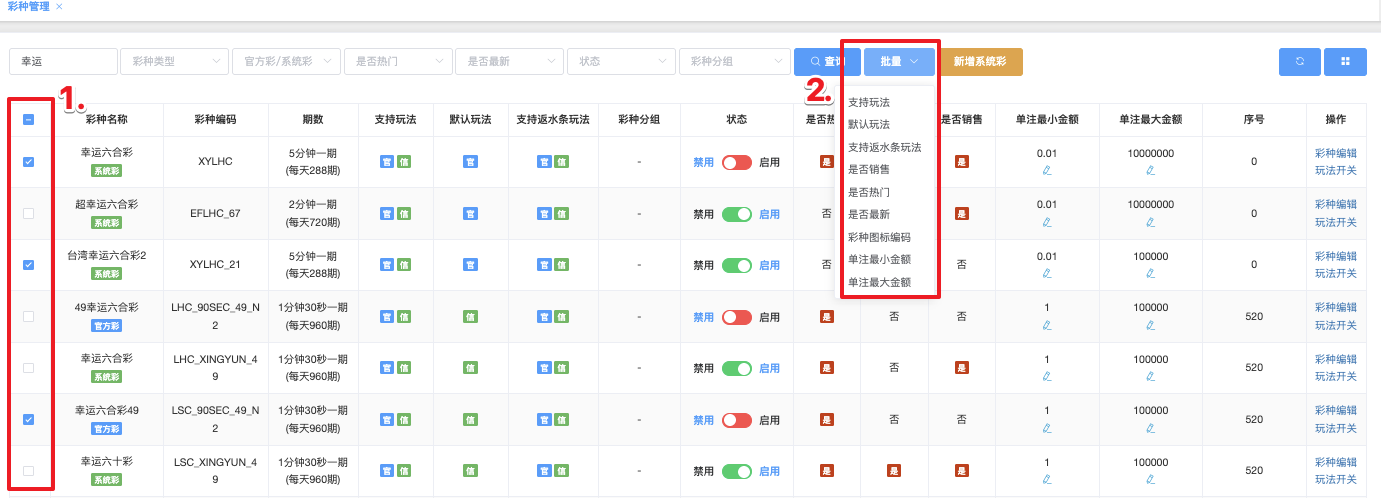
Task: Close the 彩种管理 tab with x
Action: pyautogui.click(x=59, y=7)
